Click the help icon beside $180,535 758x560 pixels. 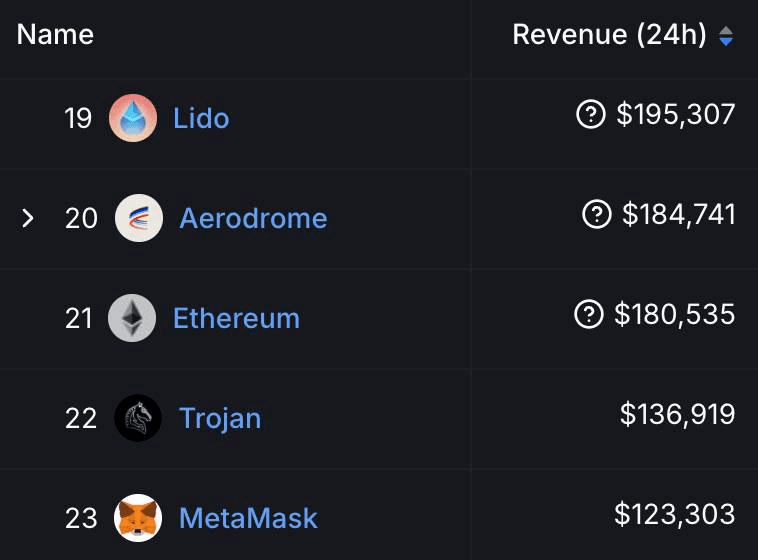(x=589, y=315)
